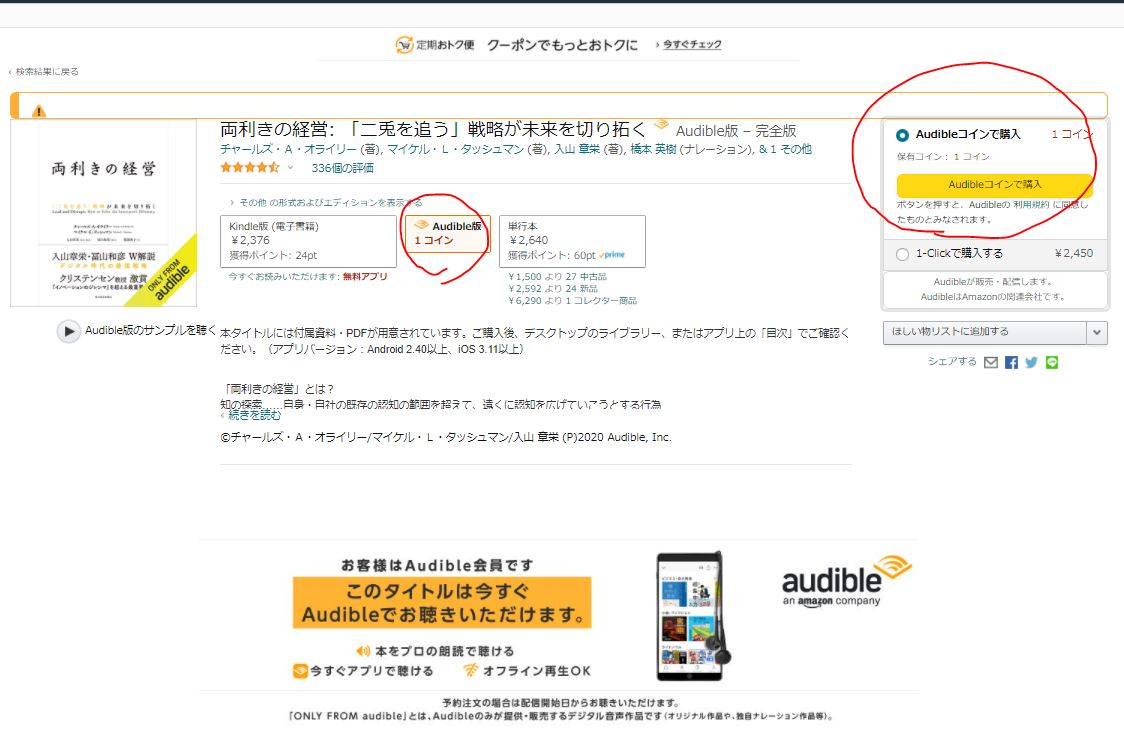Share on Facebook icon

click(1011, 362)
